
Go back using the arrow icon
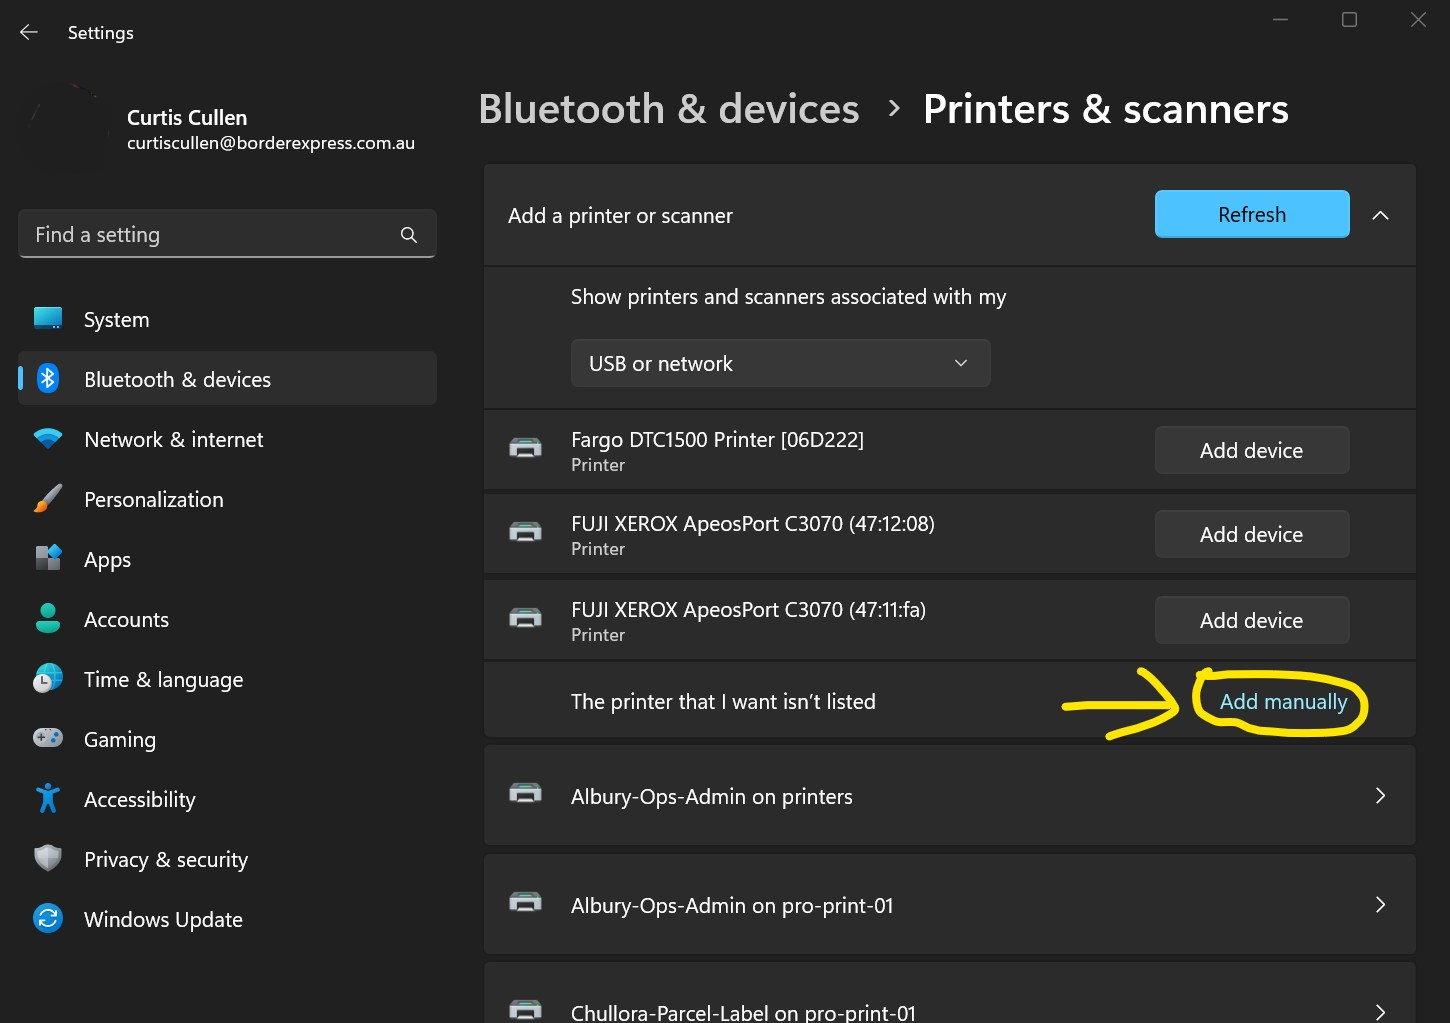29,32
